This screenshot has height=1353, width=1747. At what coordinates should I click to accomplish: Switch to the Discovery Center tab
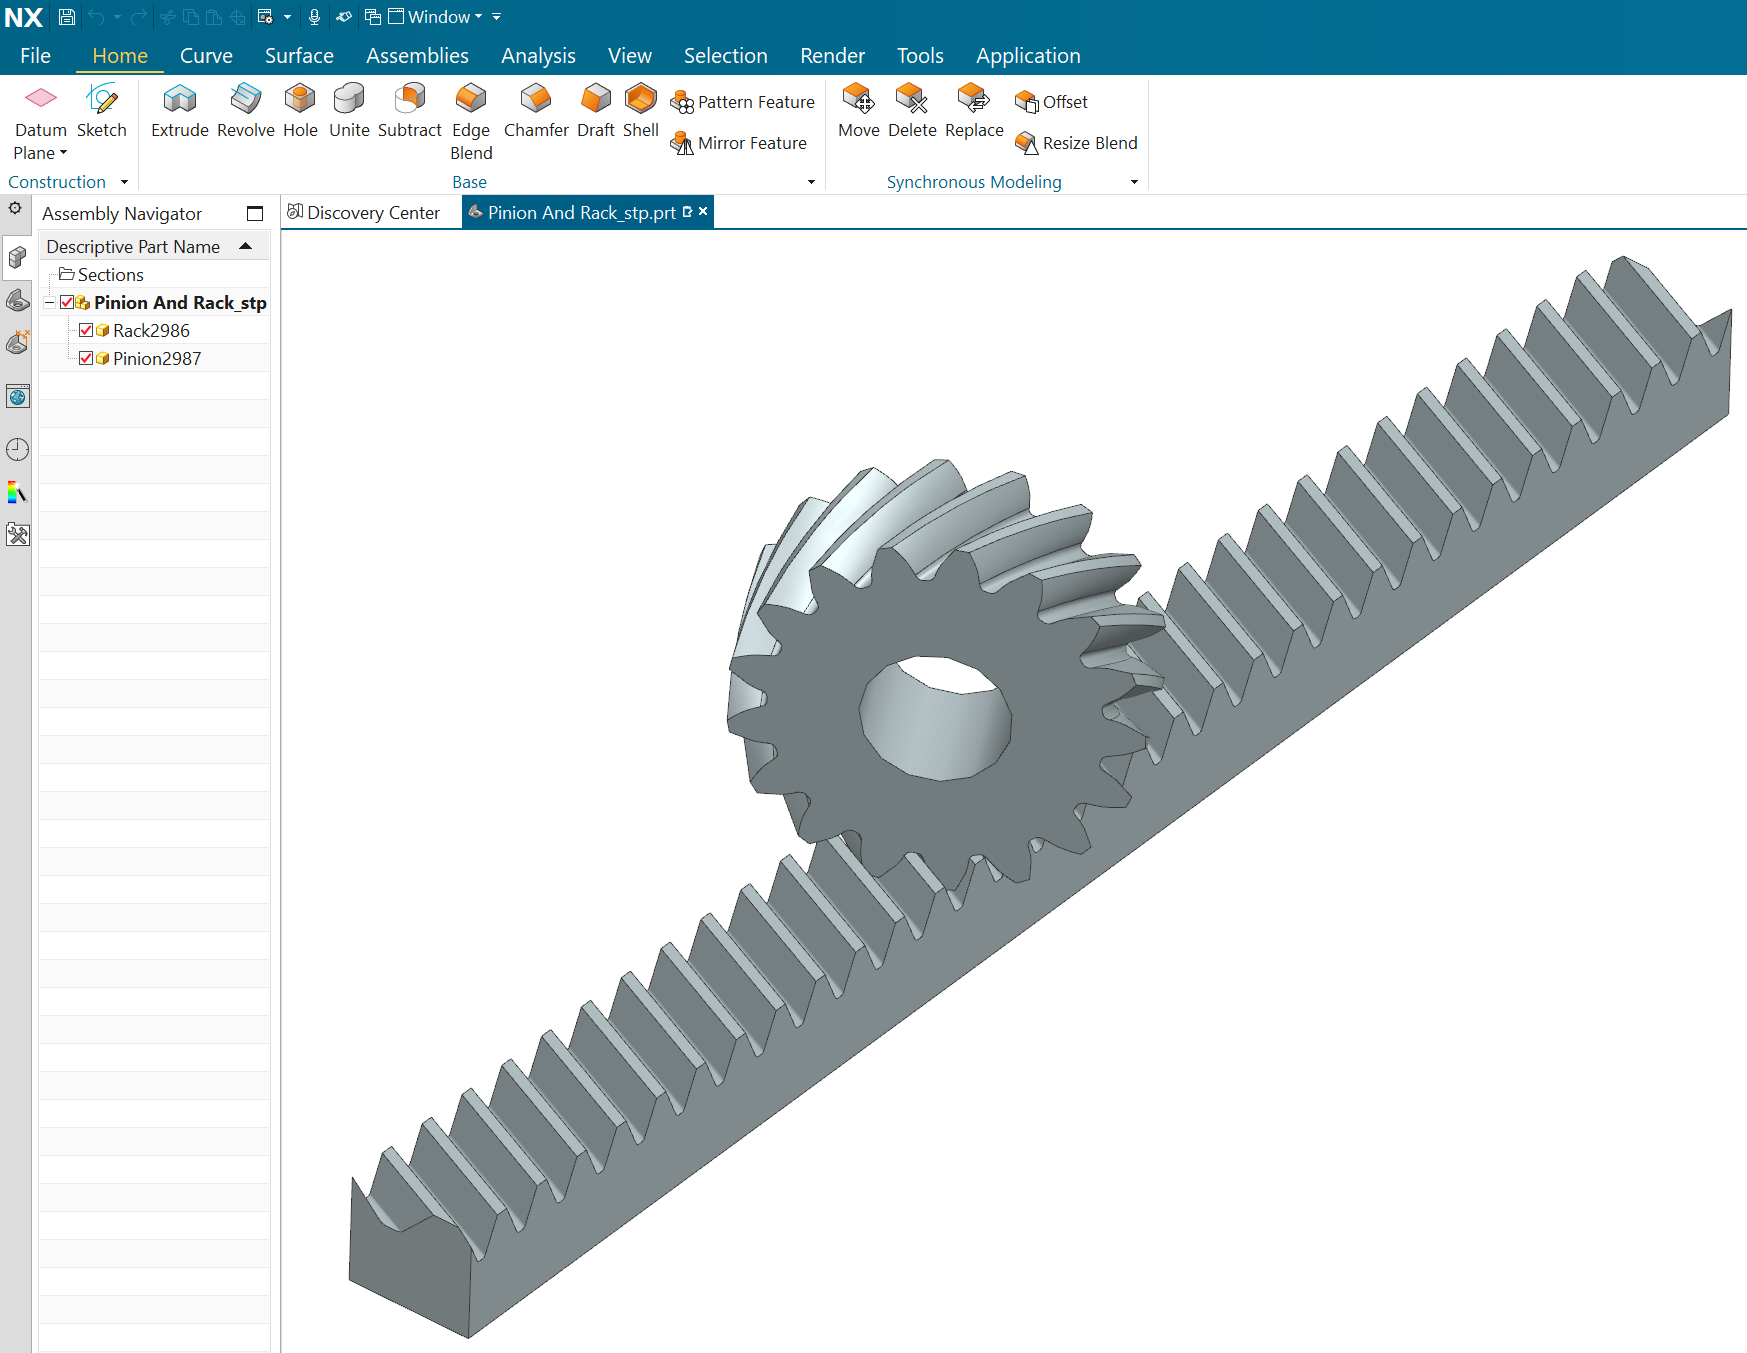click(365, 213)
